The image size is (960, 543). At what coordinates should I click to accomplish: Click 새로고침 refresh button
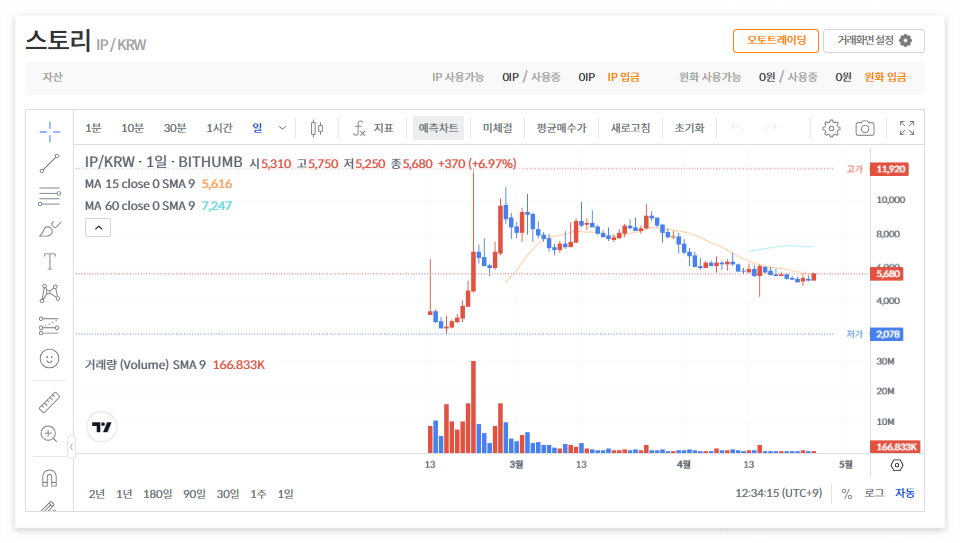click(x=630, y=128)
